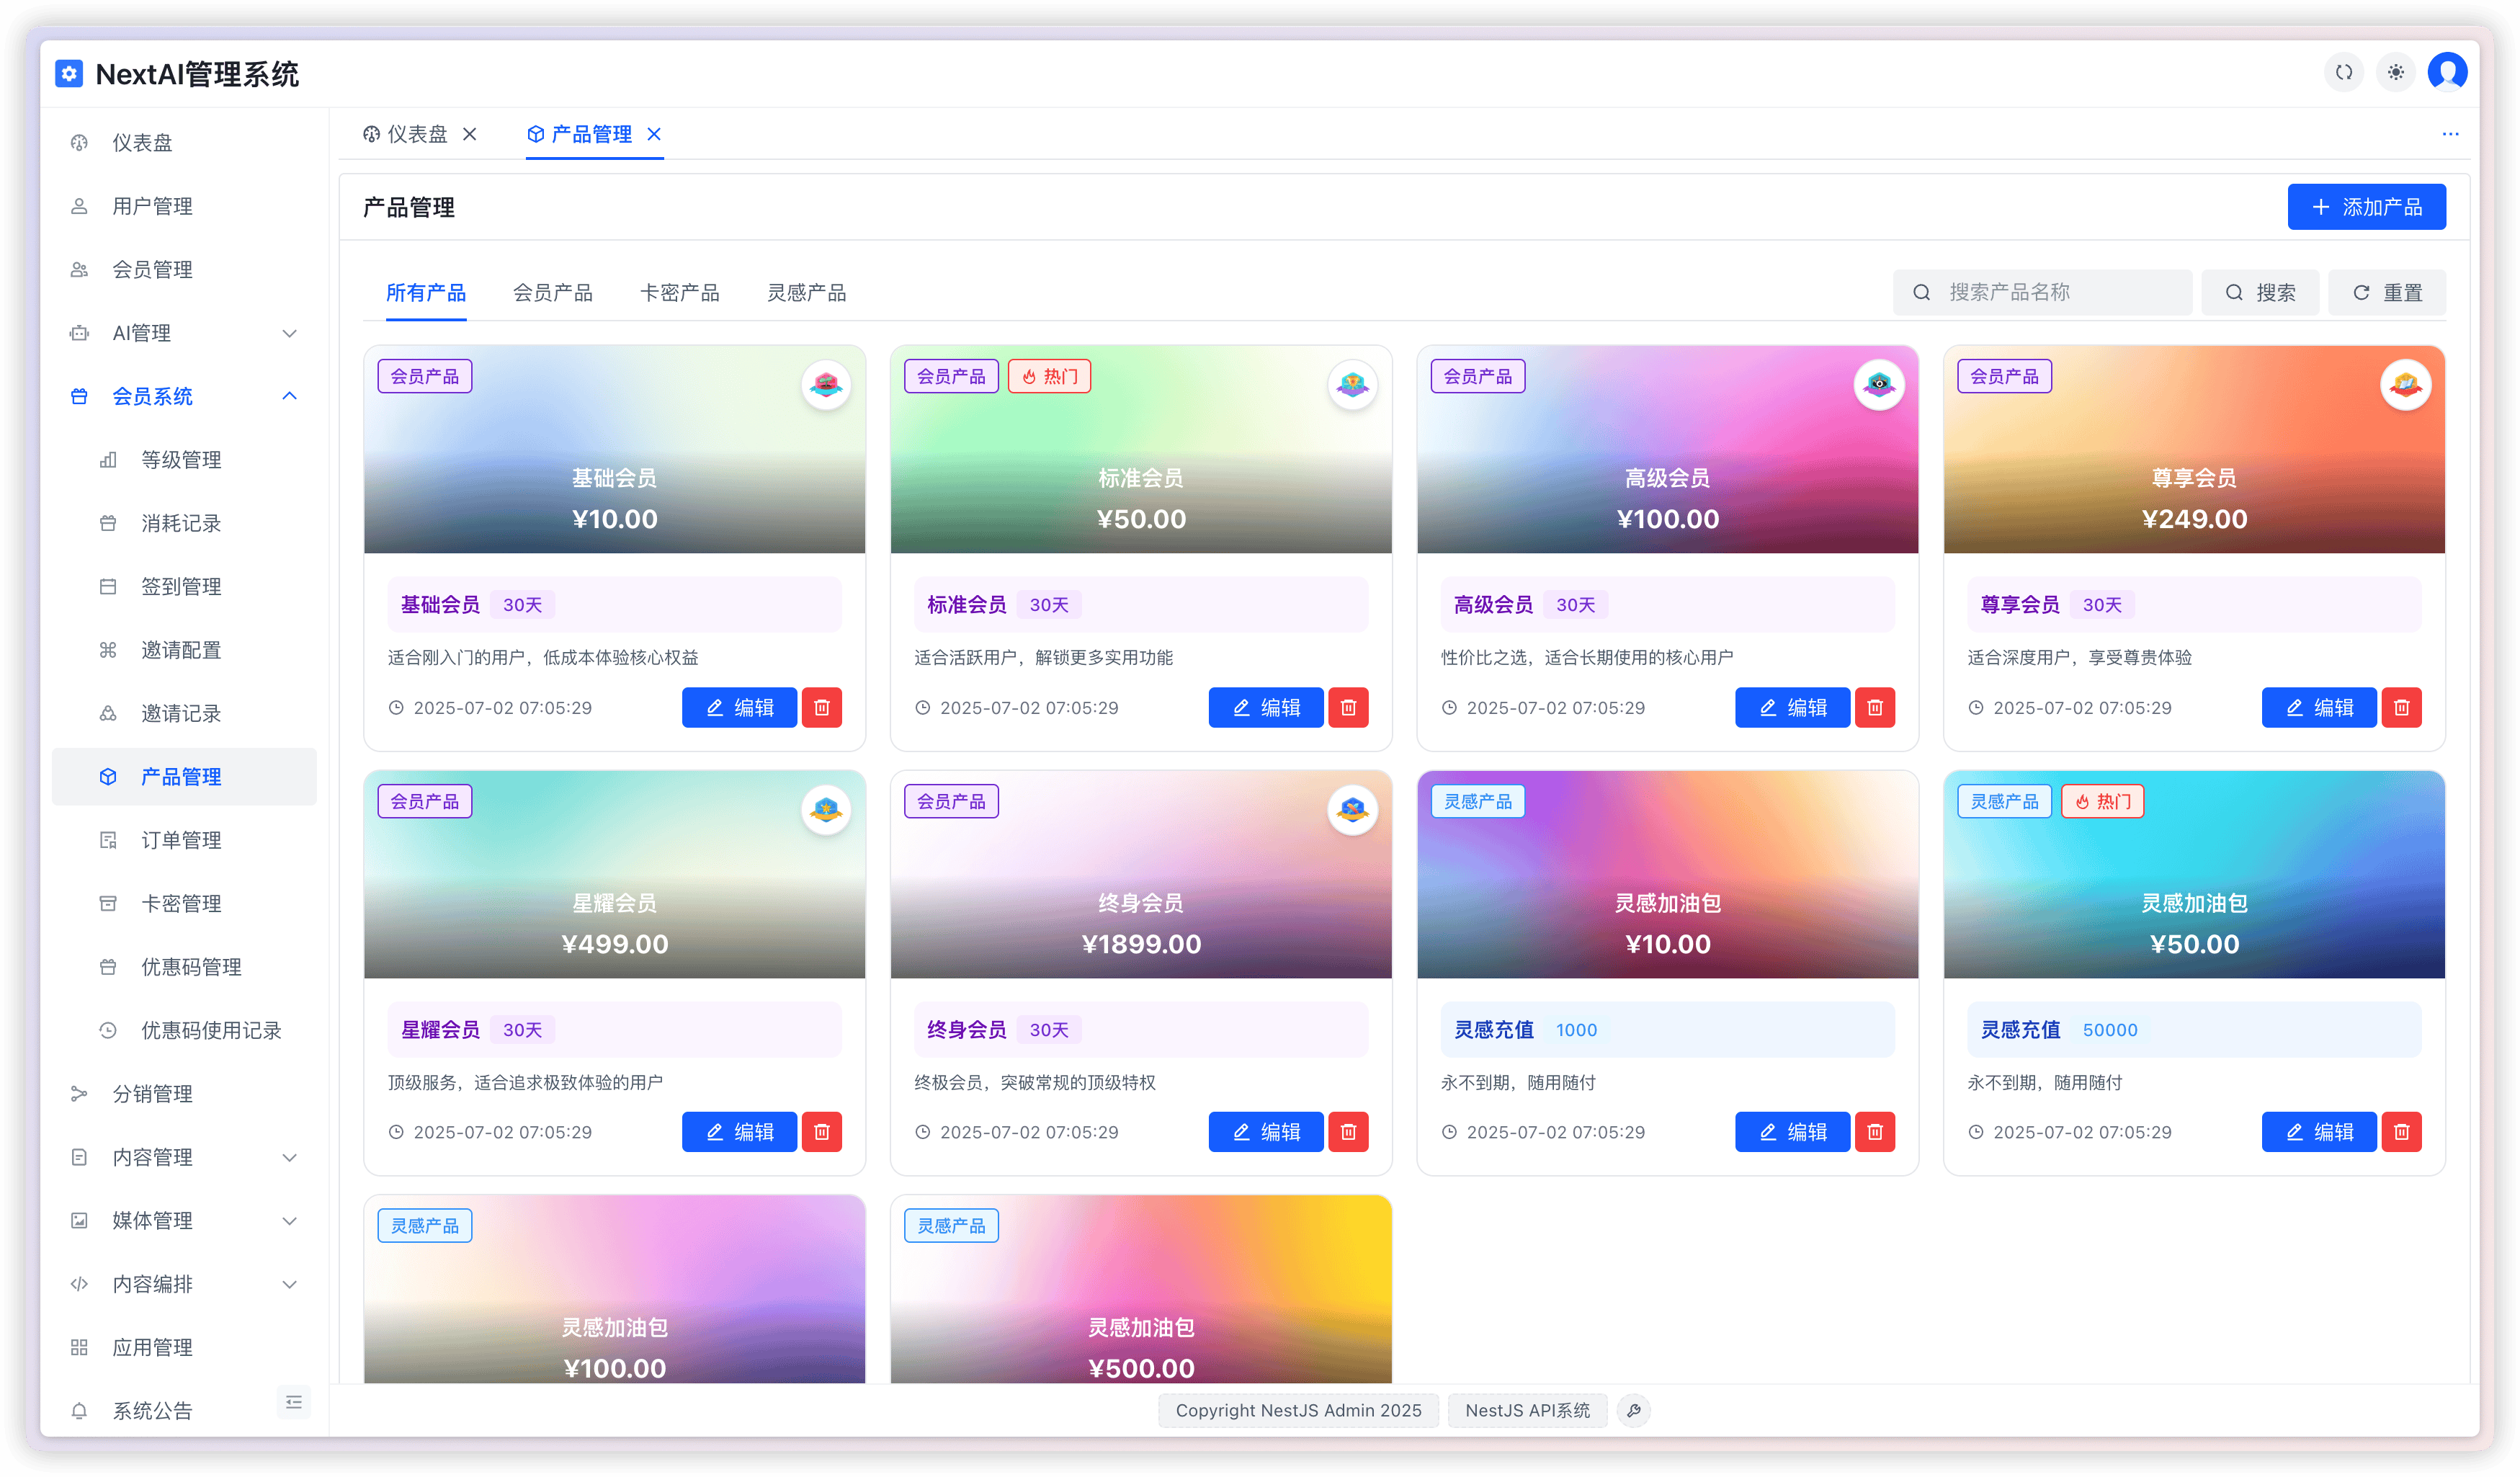Open 邀请配置 submenu item
This screenshot has width=2520, height=1477.
[x=184, y=650]
